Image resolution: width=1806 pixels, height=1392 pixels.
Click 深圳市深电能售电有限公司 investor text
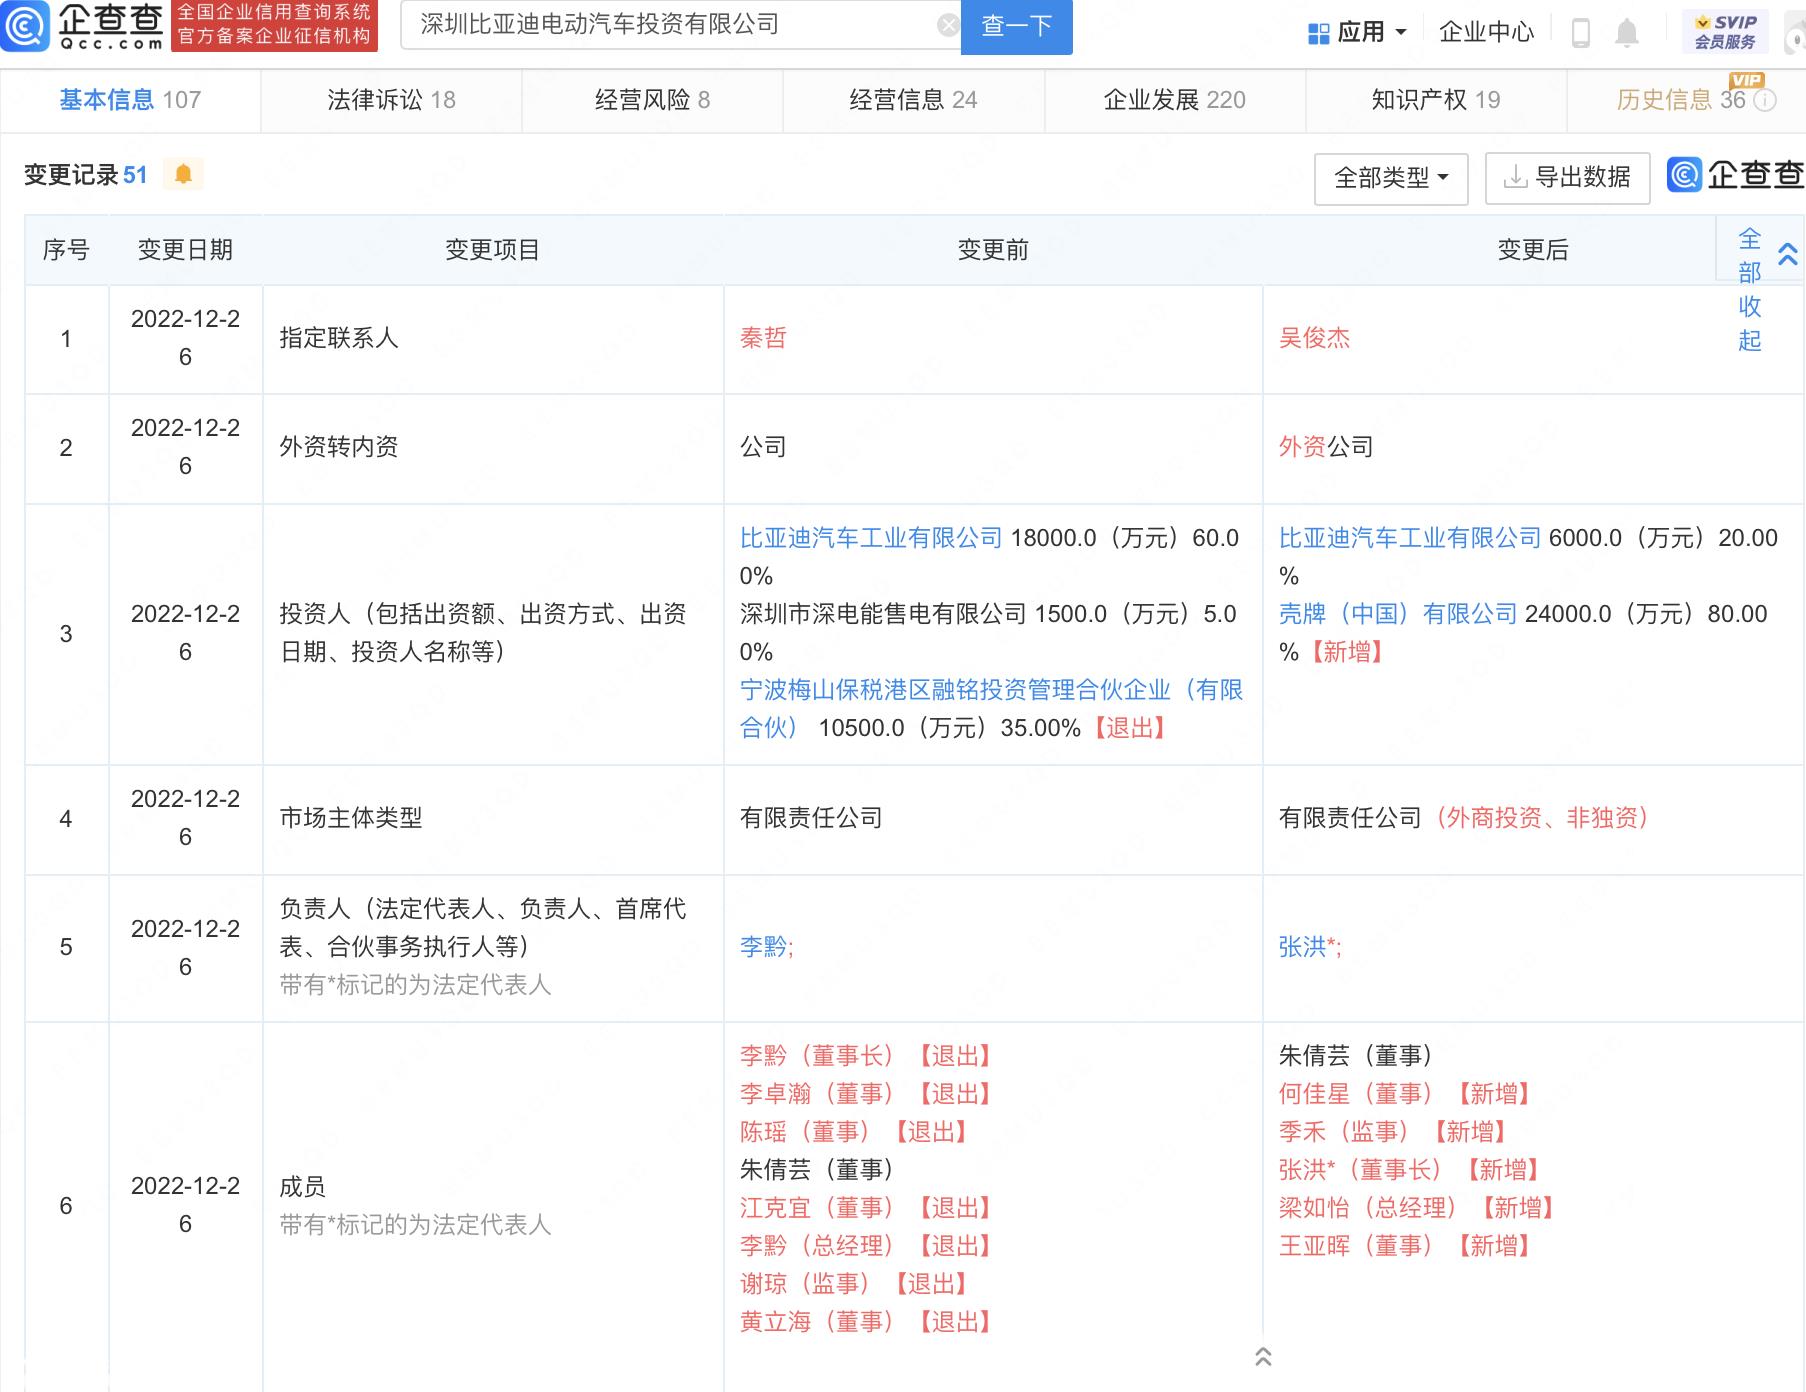[883, 614]
